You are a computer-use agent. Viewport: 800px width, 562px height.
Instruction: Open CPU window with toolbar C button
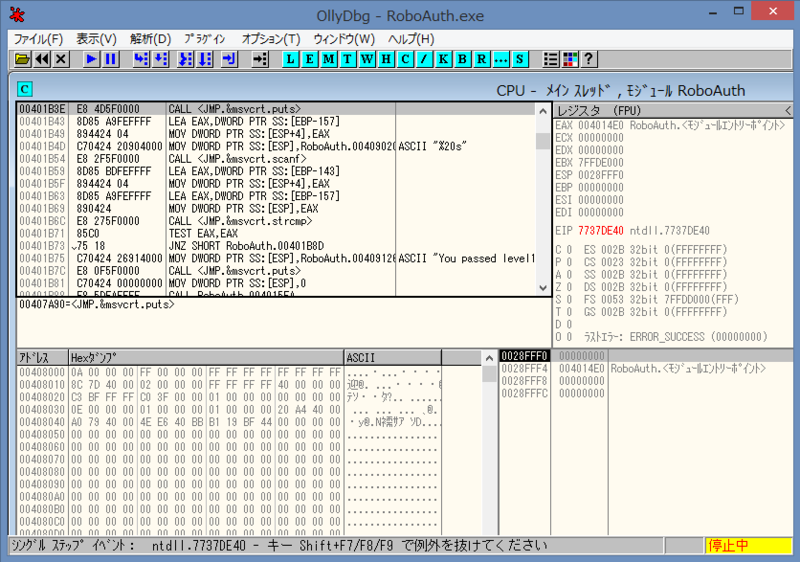pyautogui.click(x=405, y=59)
